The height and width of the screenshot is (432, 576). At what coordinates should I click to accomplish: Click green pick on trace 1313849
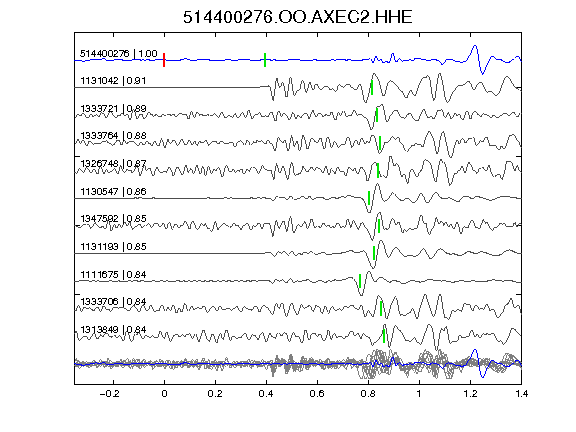tap(384, 336)
